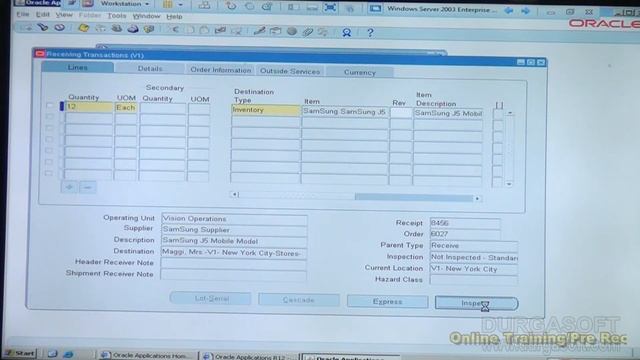Click the Attachments paperclip icon
Viewport: 640px width, 360px height.
308,32
